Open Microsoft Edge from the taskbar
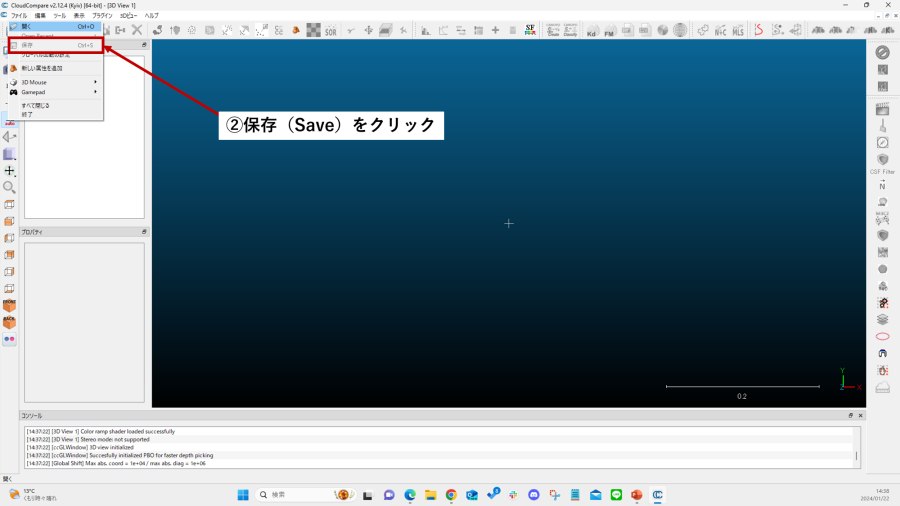Screen dimensions: 900x506 (410, 495)
